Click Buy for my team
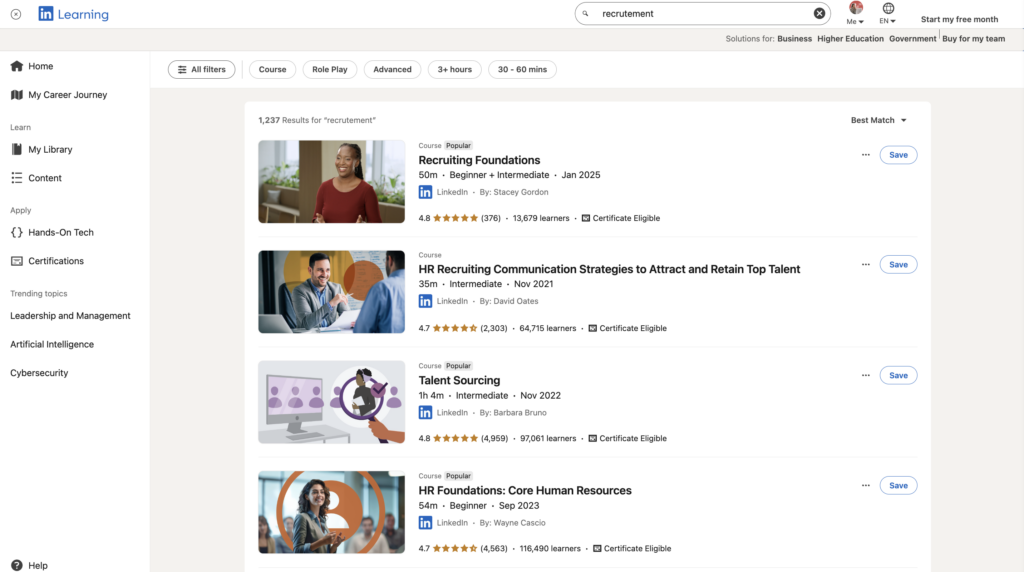 973,39
